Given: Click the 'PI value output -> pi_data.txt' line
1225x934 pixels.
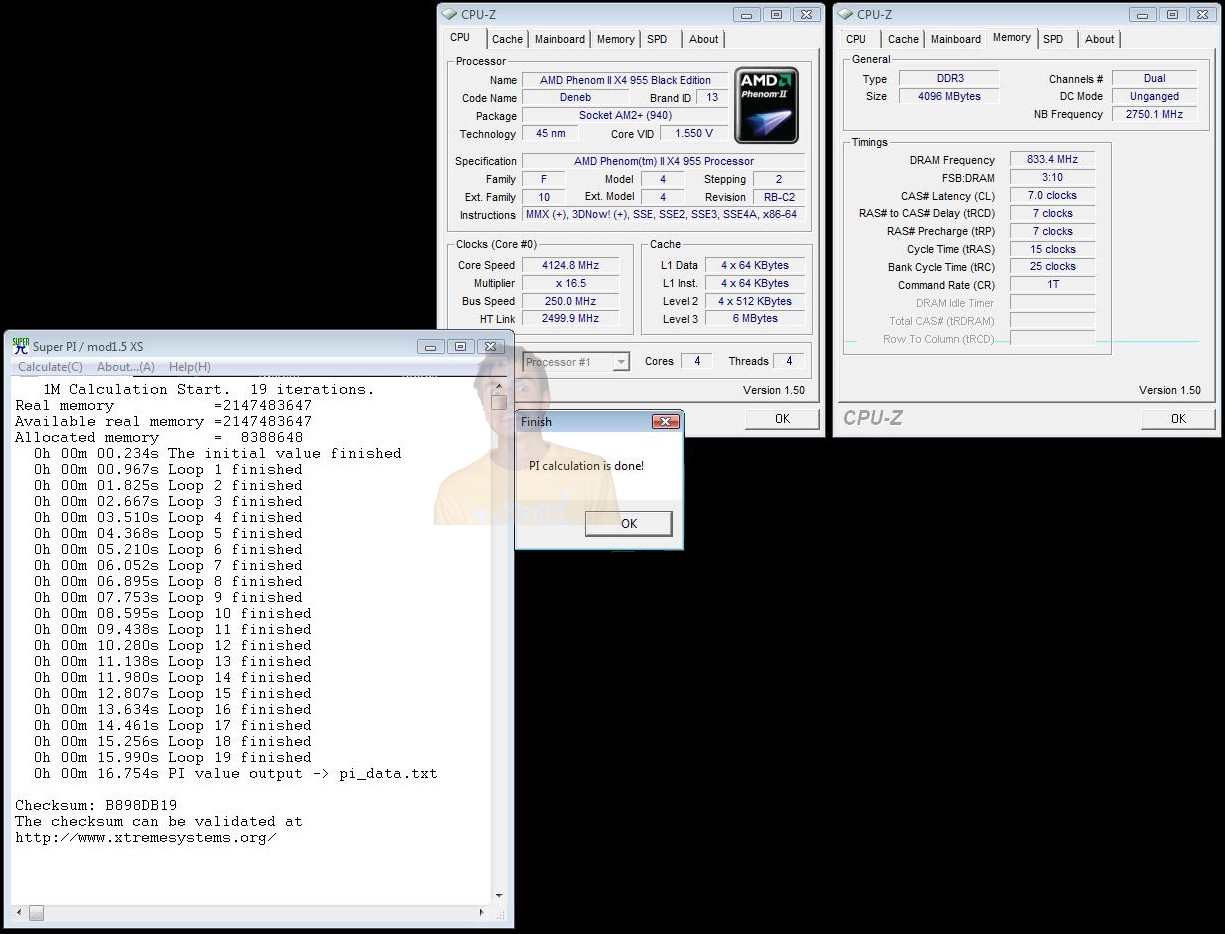Looking at the screenshot, I should [236, 773].
